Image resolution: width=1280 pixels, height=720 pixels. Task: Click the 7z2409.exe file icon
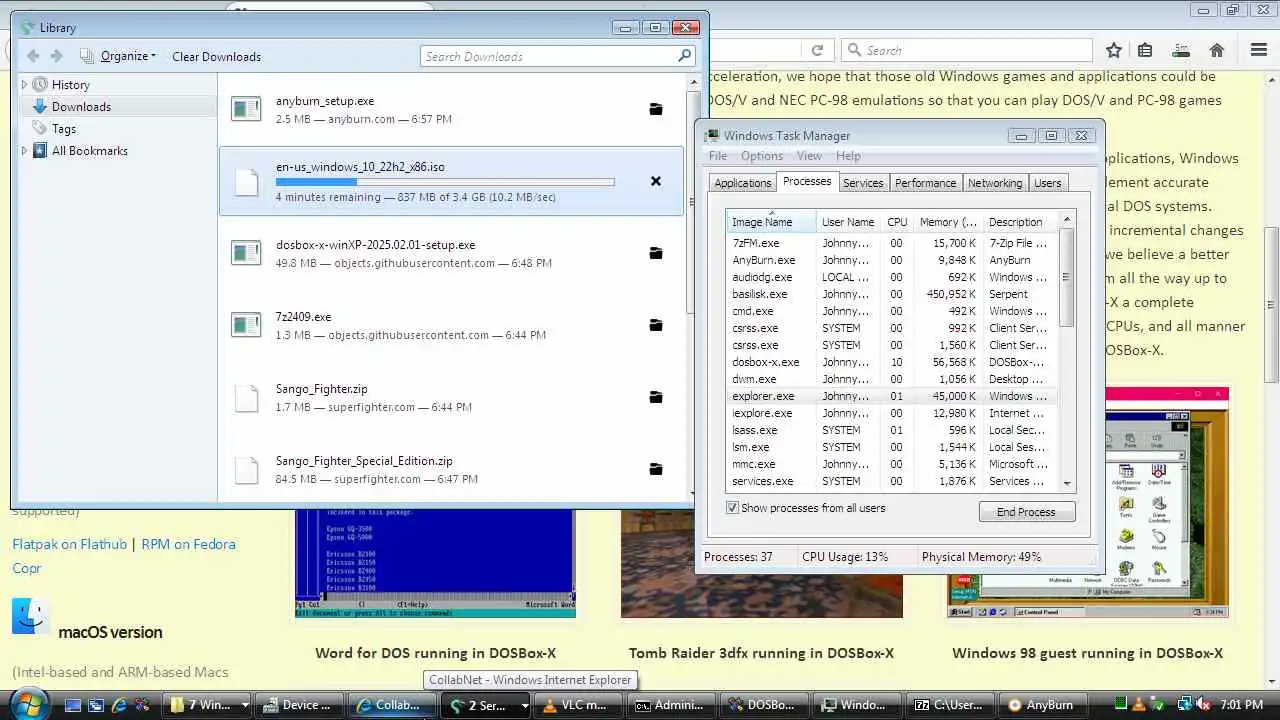coord(246,324)
